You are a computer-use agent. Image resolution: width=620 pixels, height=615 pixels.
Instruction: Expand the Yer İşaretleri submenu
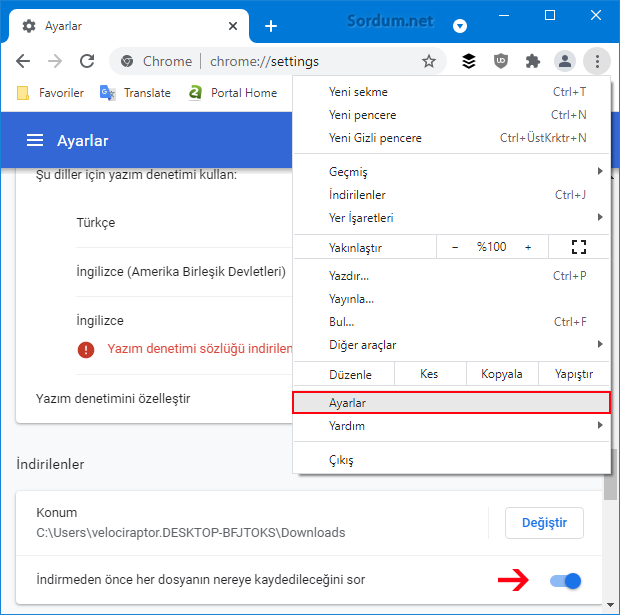pos(451,218)
